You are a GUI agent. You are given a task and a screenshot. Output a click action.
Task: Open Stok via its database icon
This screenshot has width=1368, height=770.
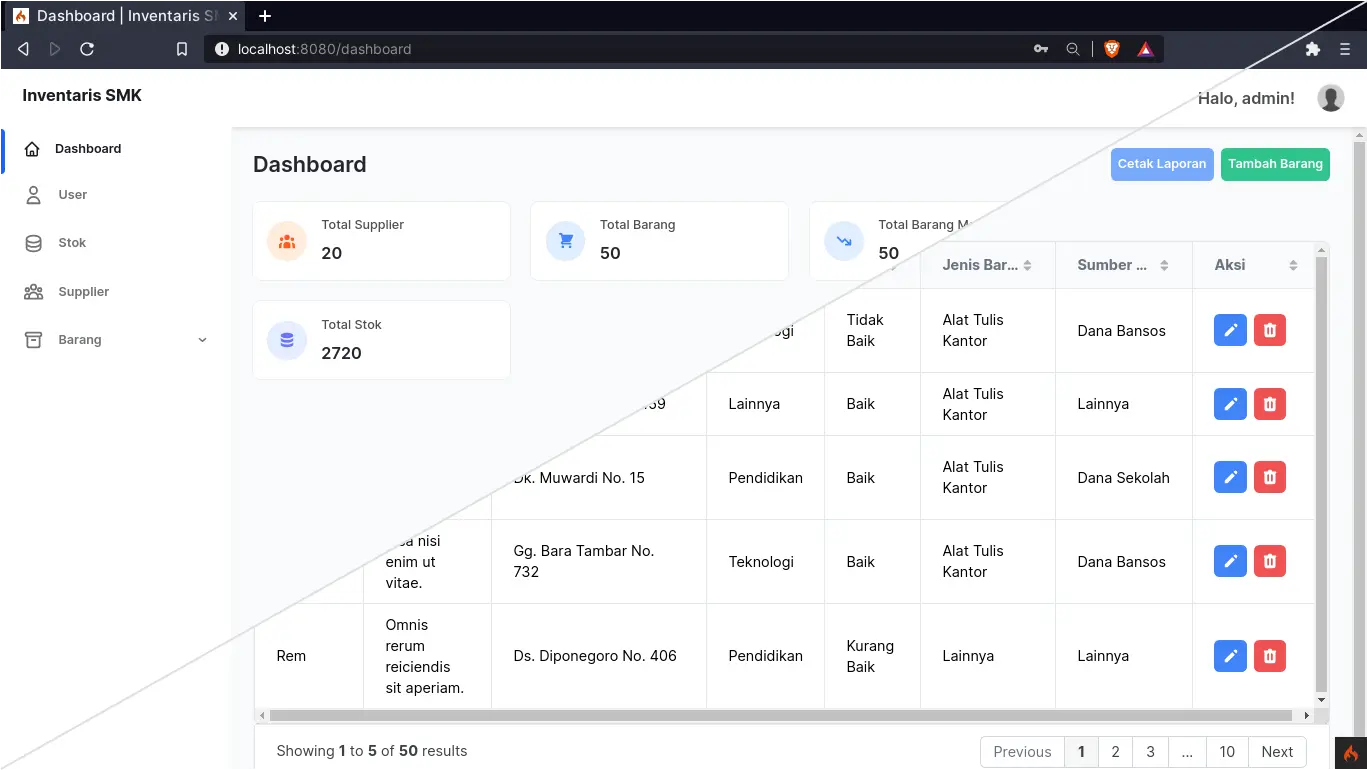point(31,242)
